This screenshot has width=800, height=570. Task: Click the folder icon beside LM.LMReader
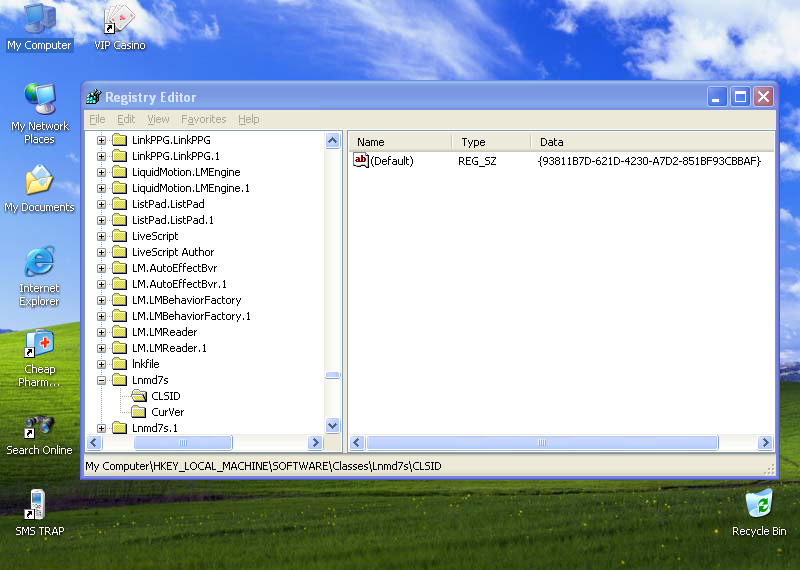(x=119, y=332)
